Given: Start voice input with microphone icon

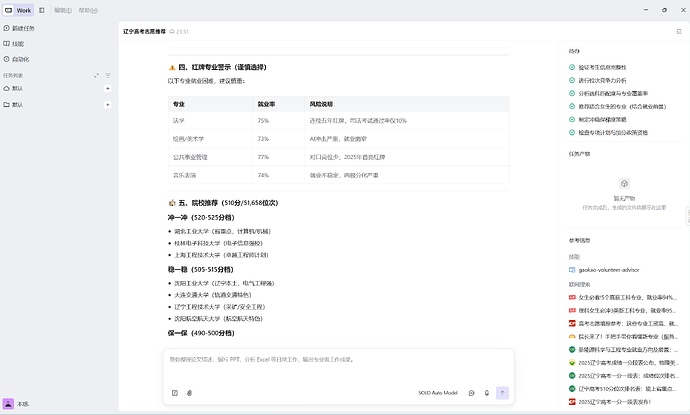Looking at the screenshot, I should pos(487,393).
